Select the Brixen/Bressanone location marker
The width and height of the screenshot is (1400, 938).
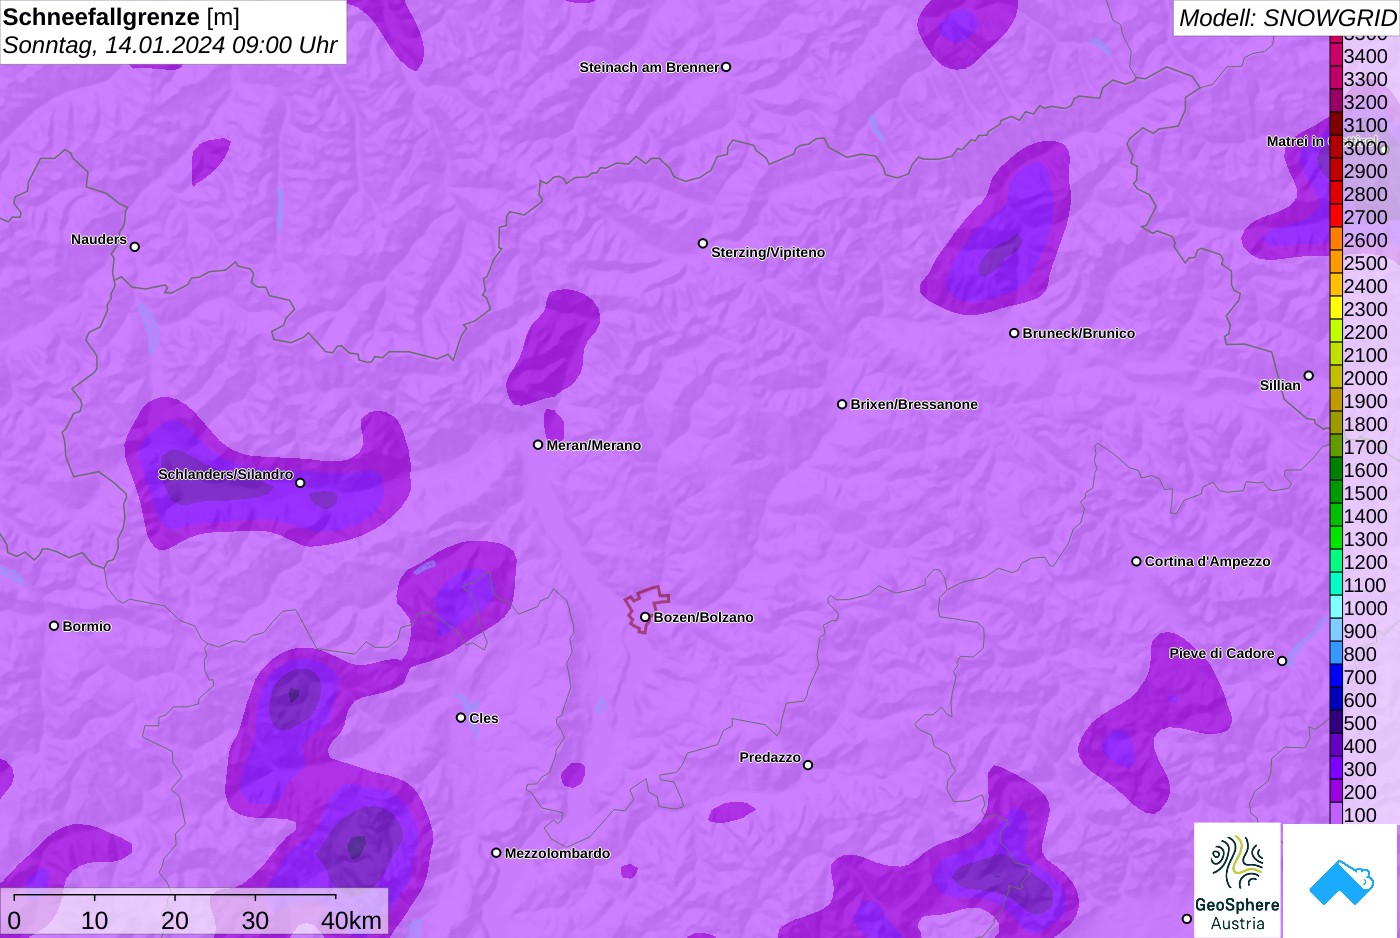point(842,404)
